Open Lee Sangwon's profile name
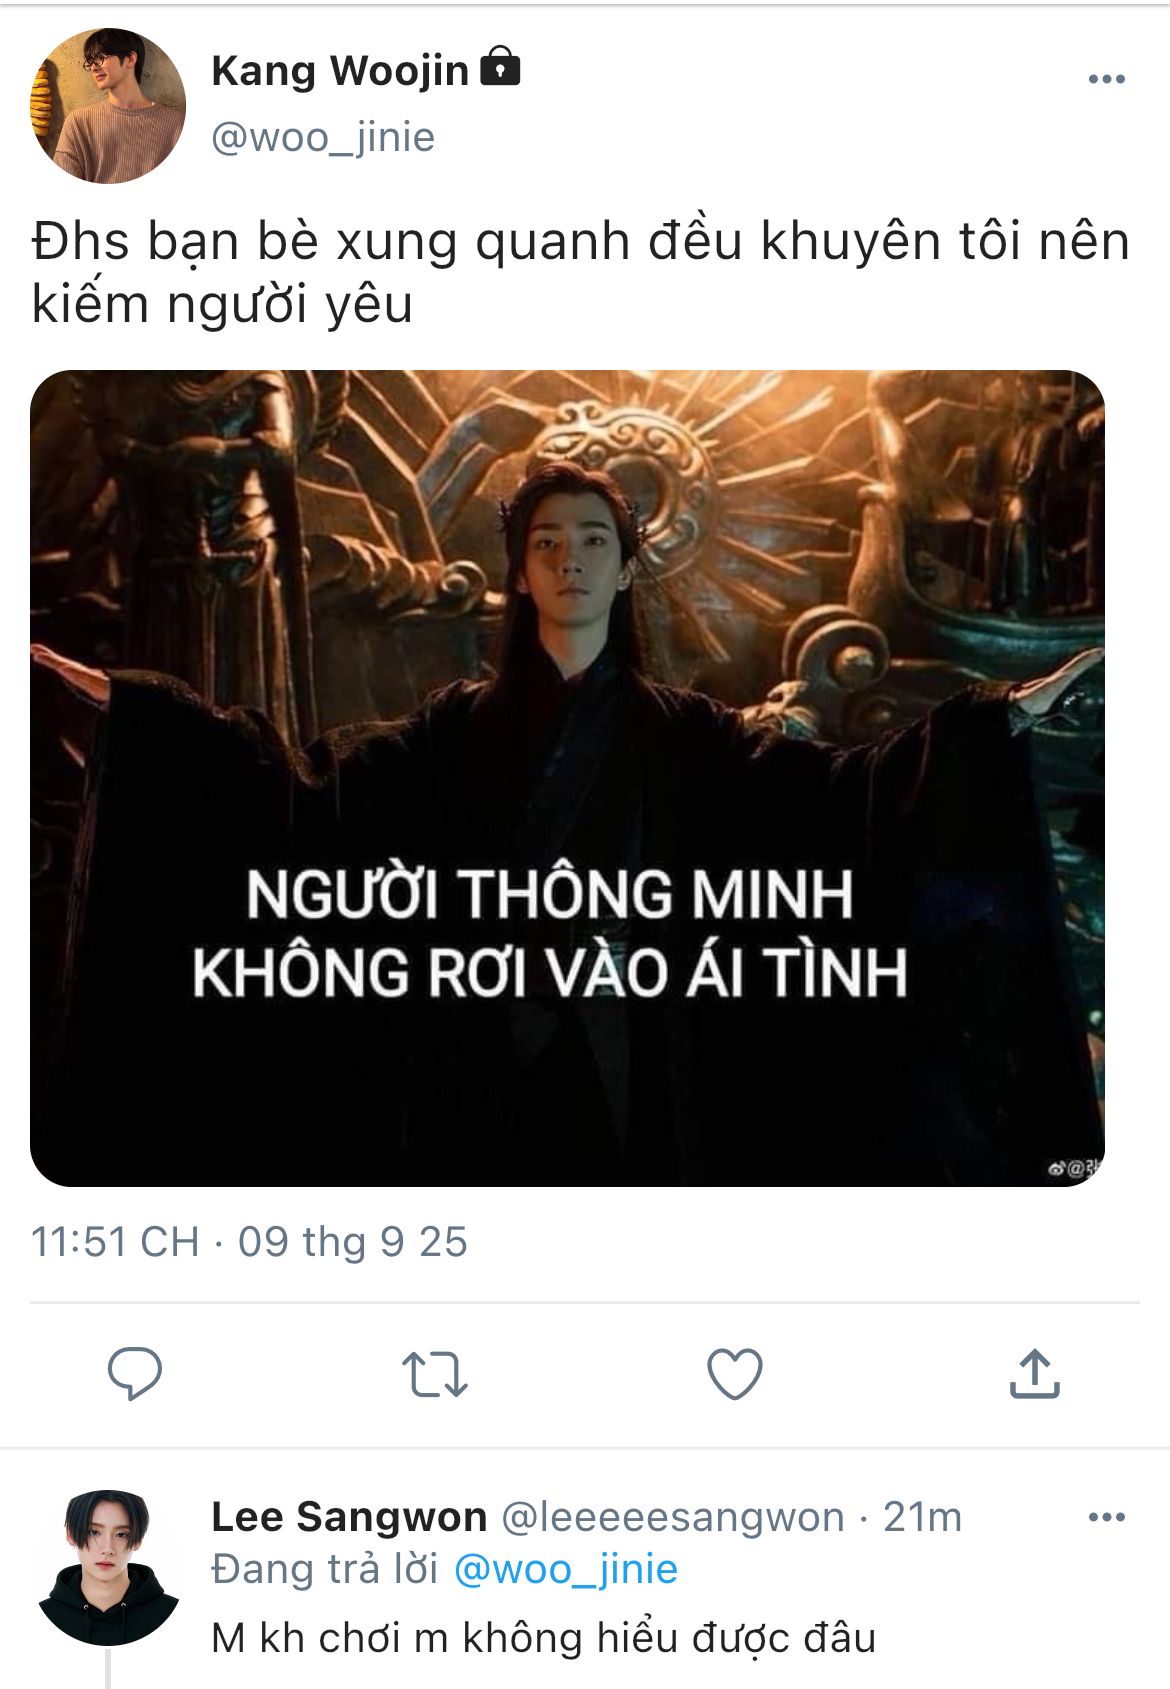This screenshot has width=1170, height=1689. [349, 1517]
